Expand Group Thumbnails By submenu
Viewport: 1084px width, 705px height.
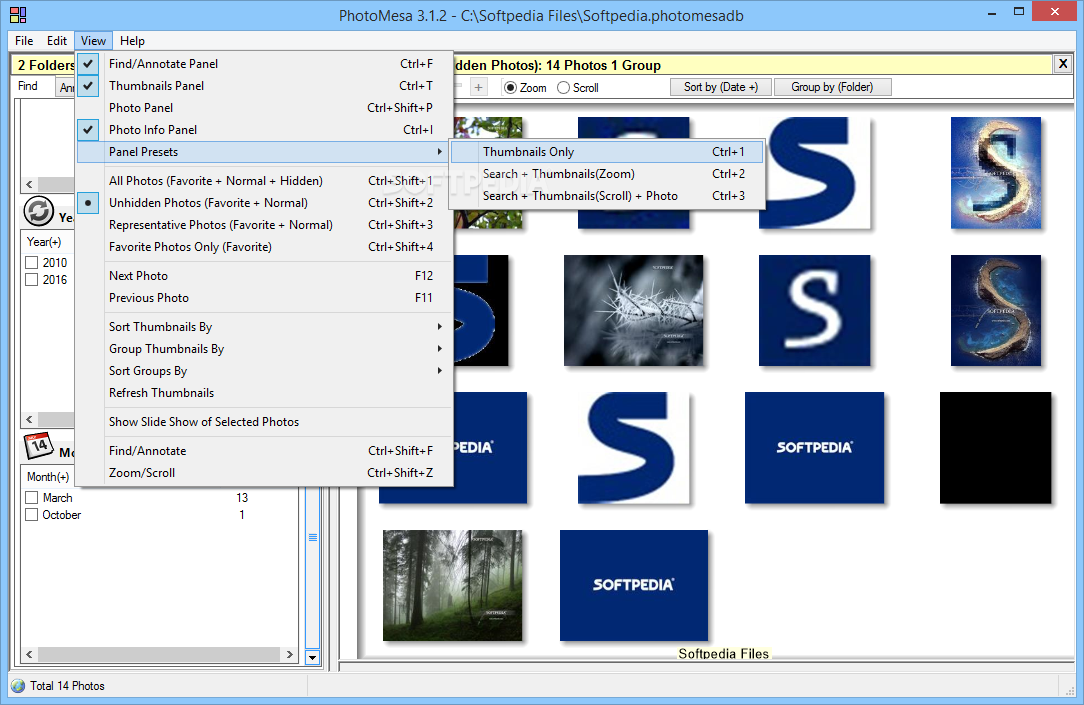264,349
